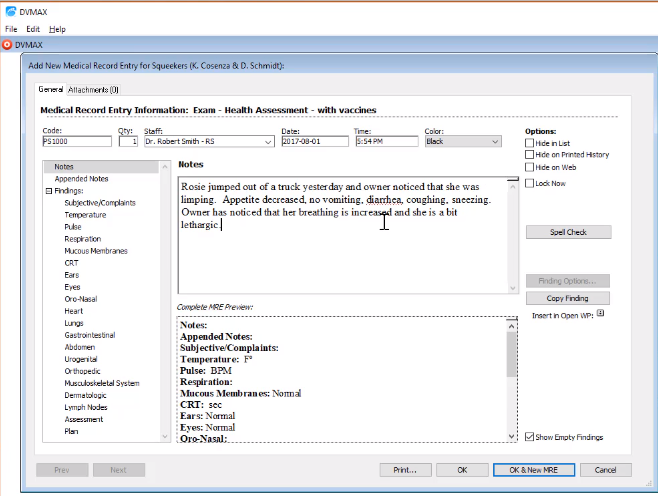
Task: Click the Prev button
Action: (x=62, y=470)
